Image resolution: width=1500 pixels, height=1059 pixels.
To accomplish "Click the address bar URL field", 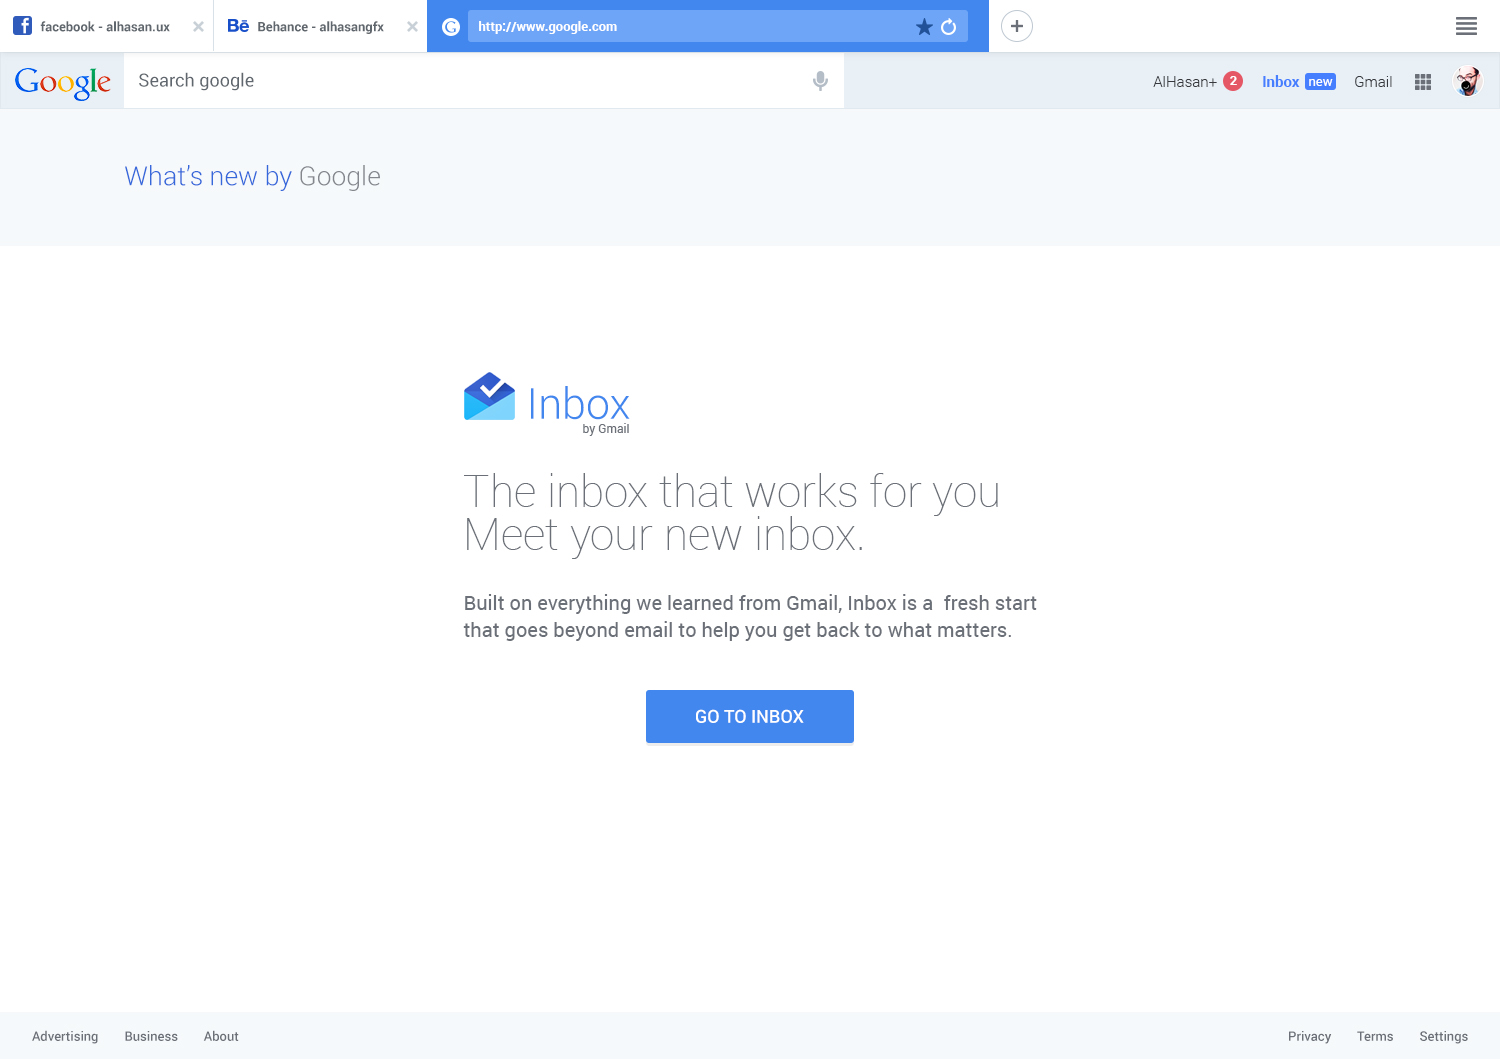I will tap(690, 27).
